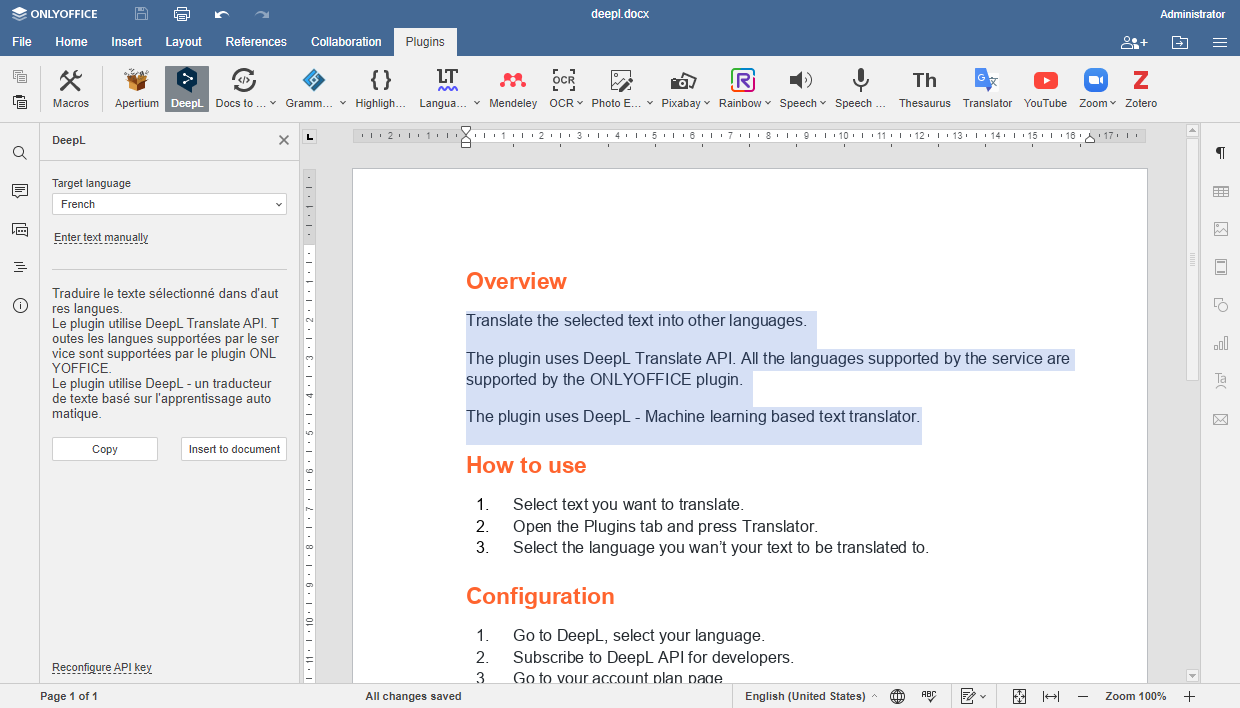Open Highlight code plugin
The image size is (1240, 708).
[x=381, y=89]
